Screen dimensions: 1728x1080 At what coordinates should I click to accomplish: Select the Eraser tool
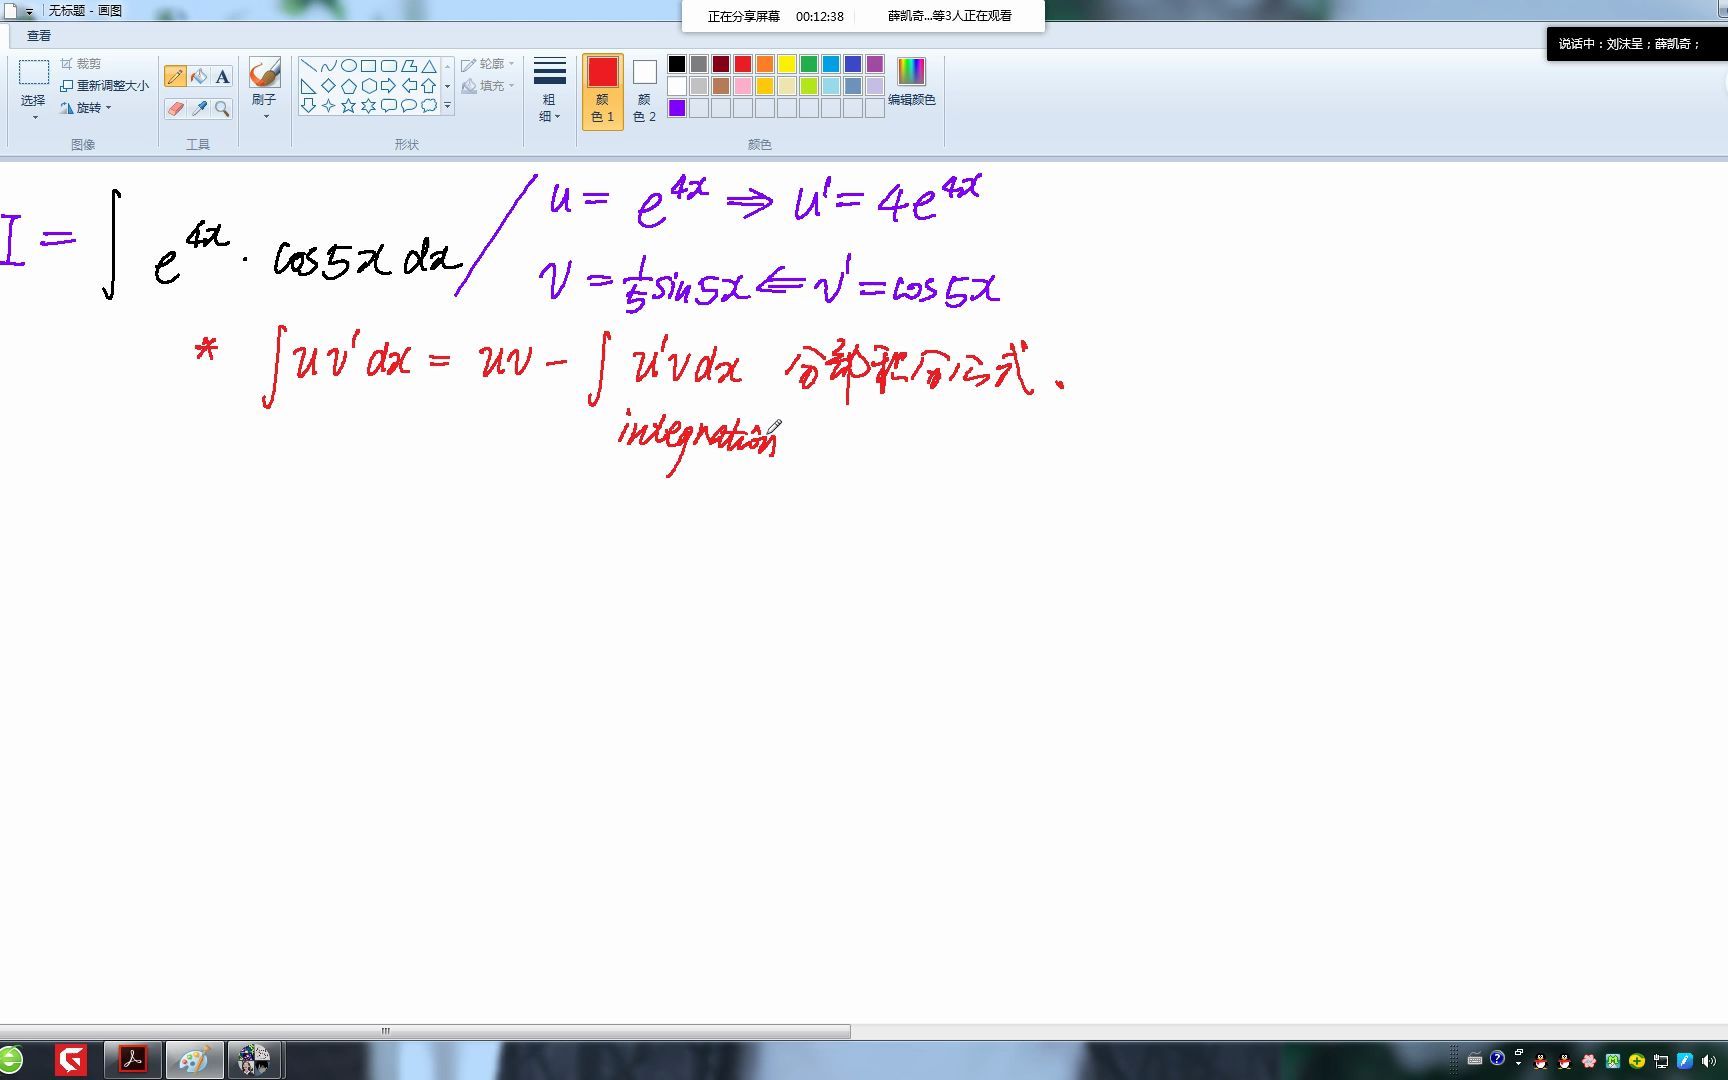click(175, 108)
